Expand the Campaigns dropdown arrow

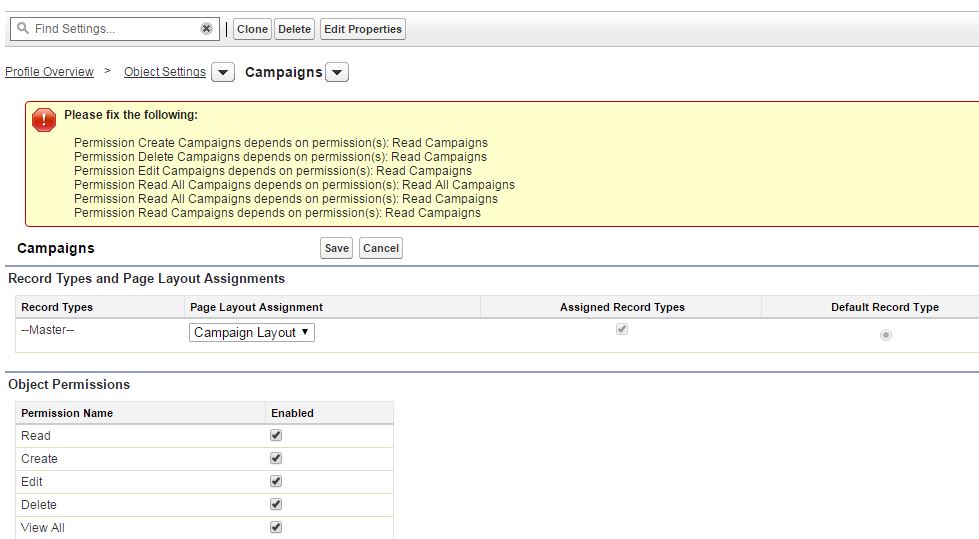337,73
